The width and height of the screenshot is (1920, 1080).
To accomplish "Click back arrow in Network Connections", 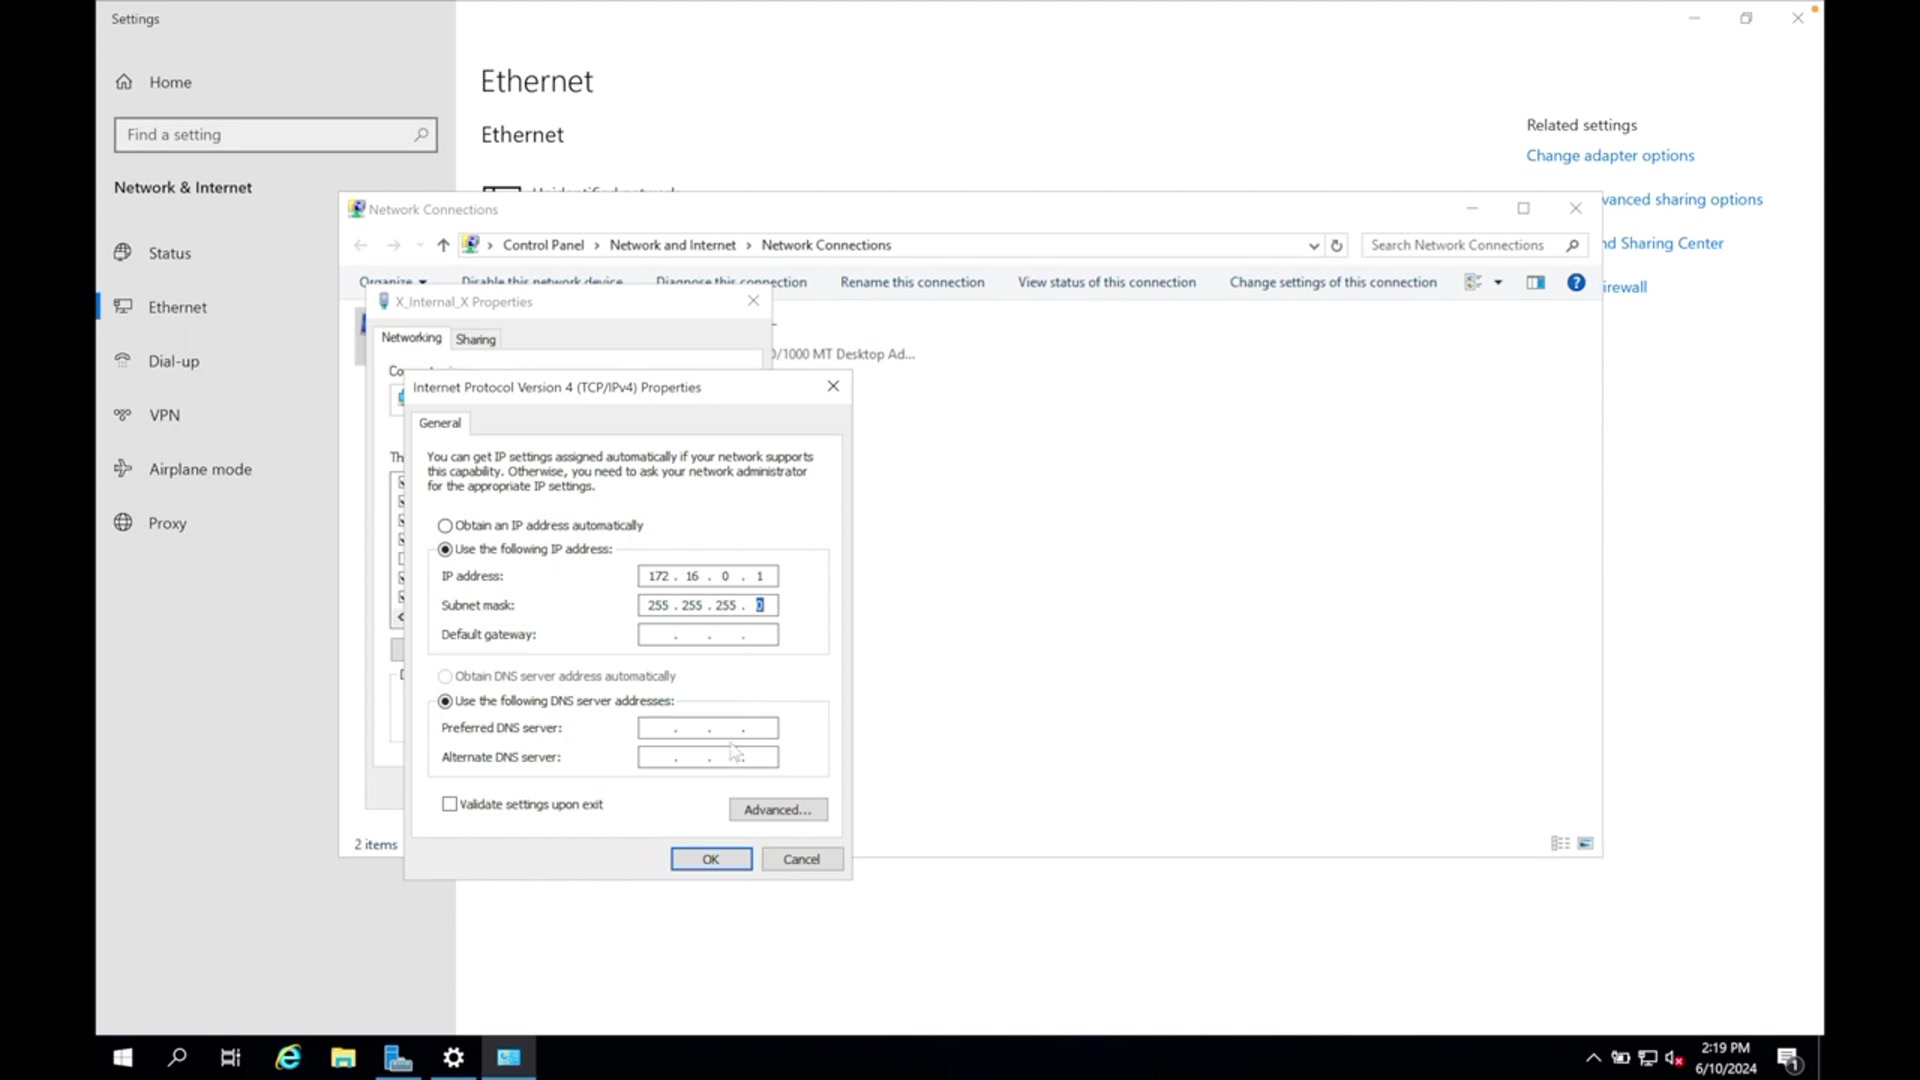I will 361,245.
